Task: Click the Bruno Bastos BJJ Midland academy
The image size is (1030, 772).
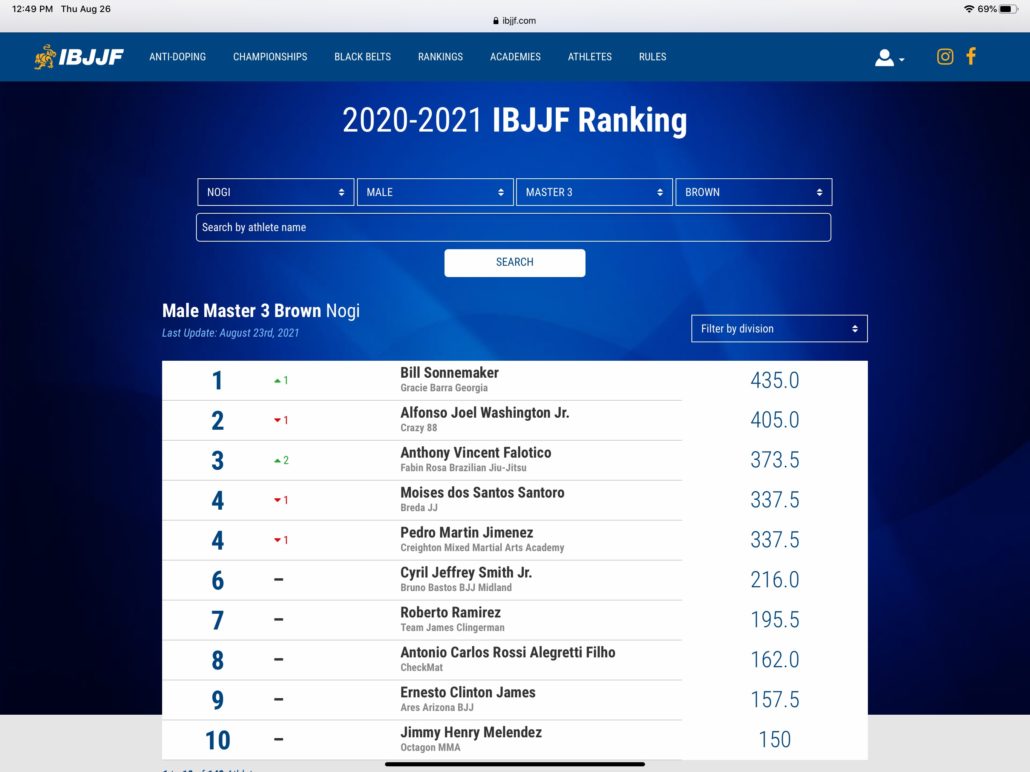Action: tap(456, 588)
